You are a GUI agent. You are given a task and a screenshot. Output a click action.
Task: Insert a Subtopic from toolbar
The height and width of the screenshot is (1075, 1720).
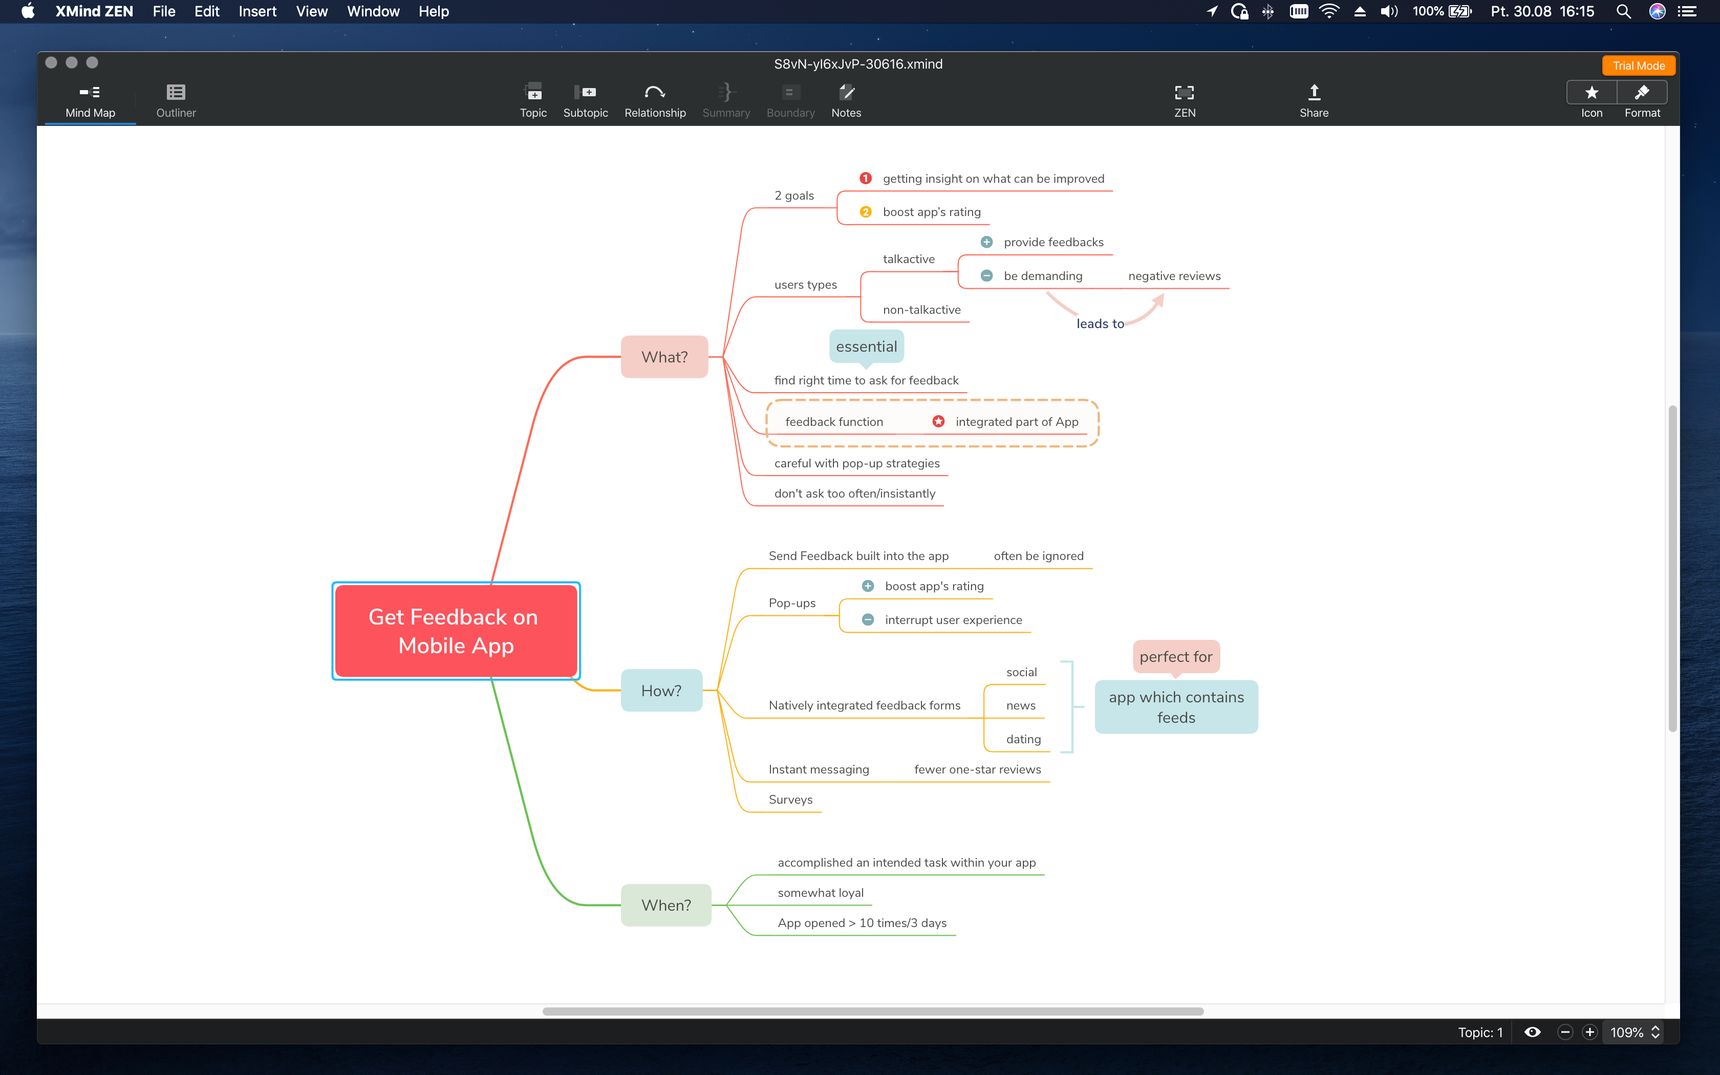point(585,100)
